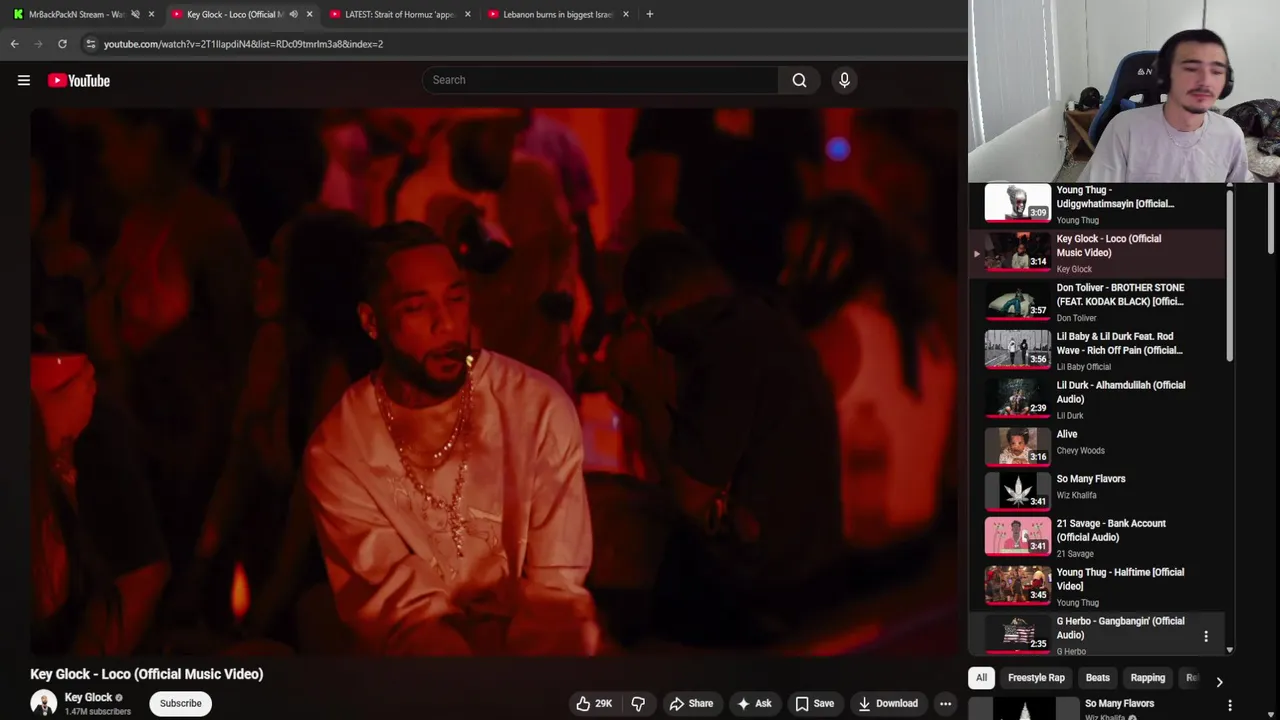The width and height of the screenshot is (1280, 720).
Task: Select the Freestyle Rap filter chip
Action: point(1036,678)
